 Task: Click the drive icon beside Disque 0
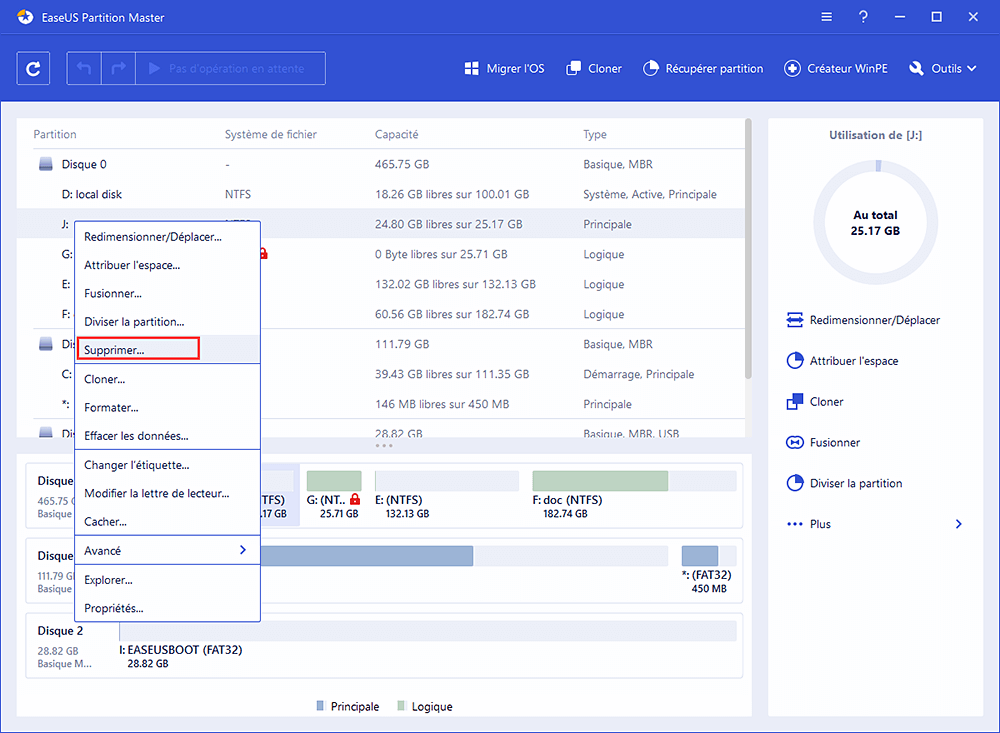45,164
